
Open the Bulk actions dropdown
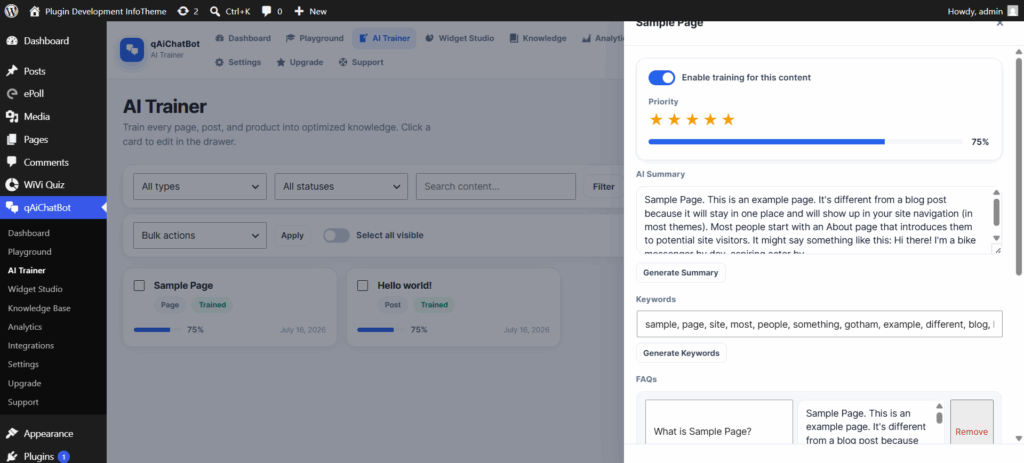200,236
